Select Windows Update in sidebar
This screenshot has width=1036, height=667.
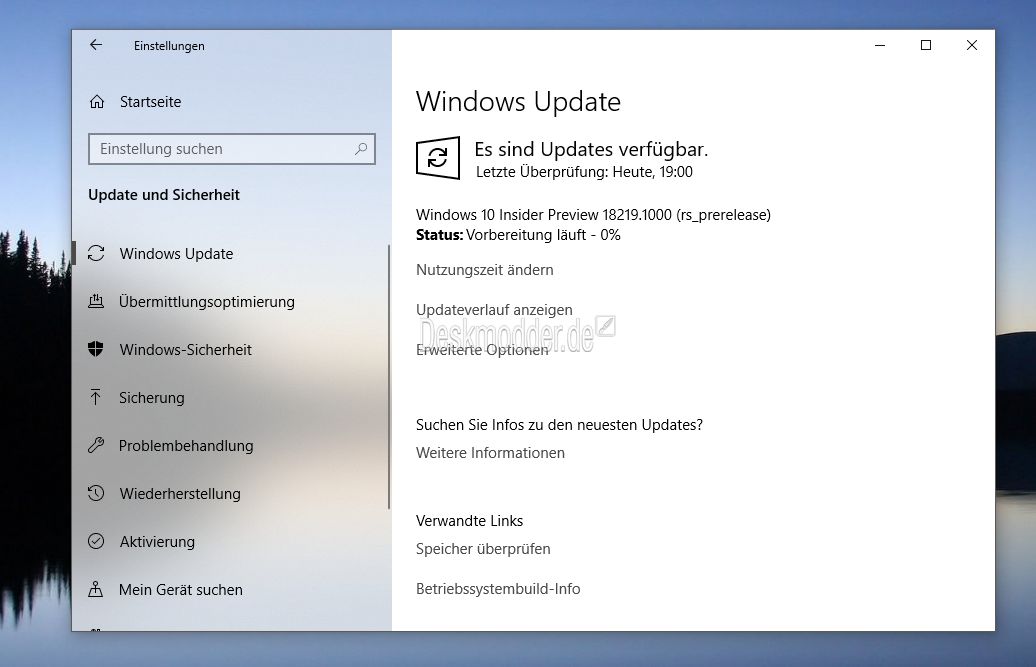[176, 254]
